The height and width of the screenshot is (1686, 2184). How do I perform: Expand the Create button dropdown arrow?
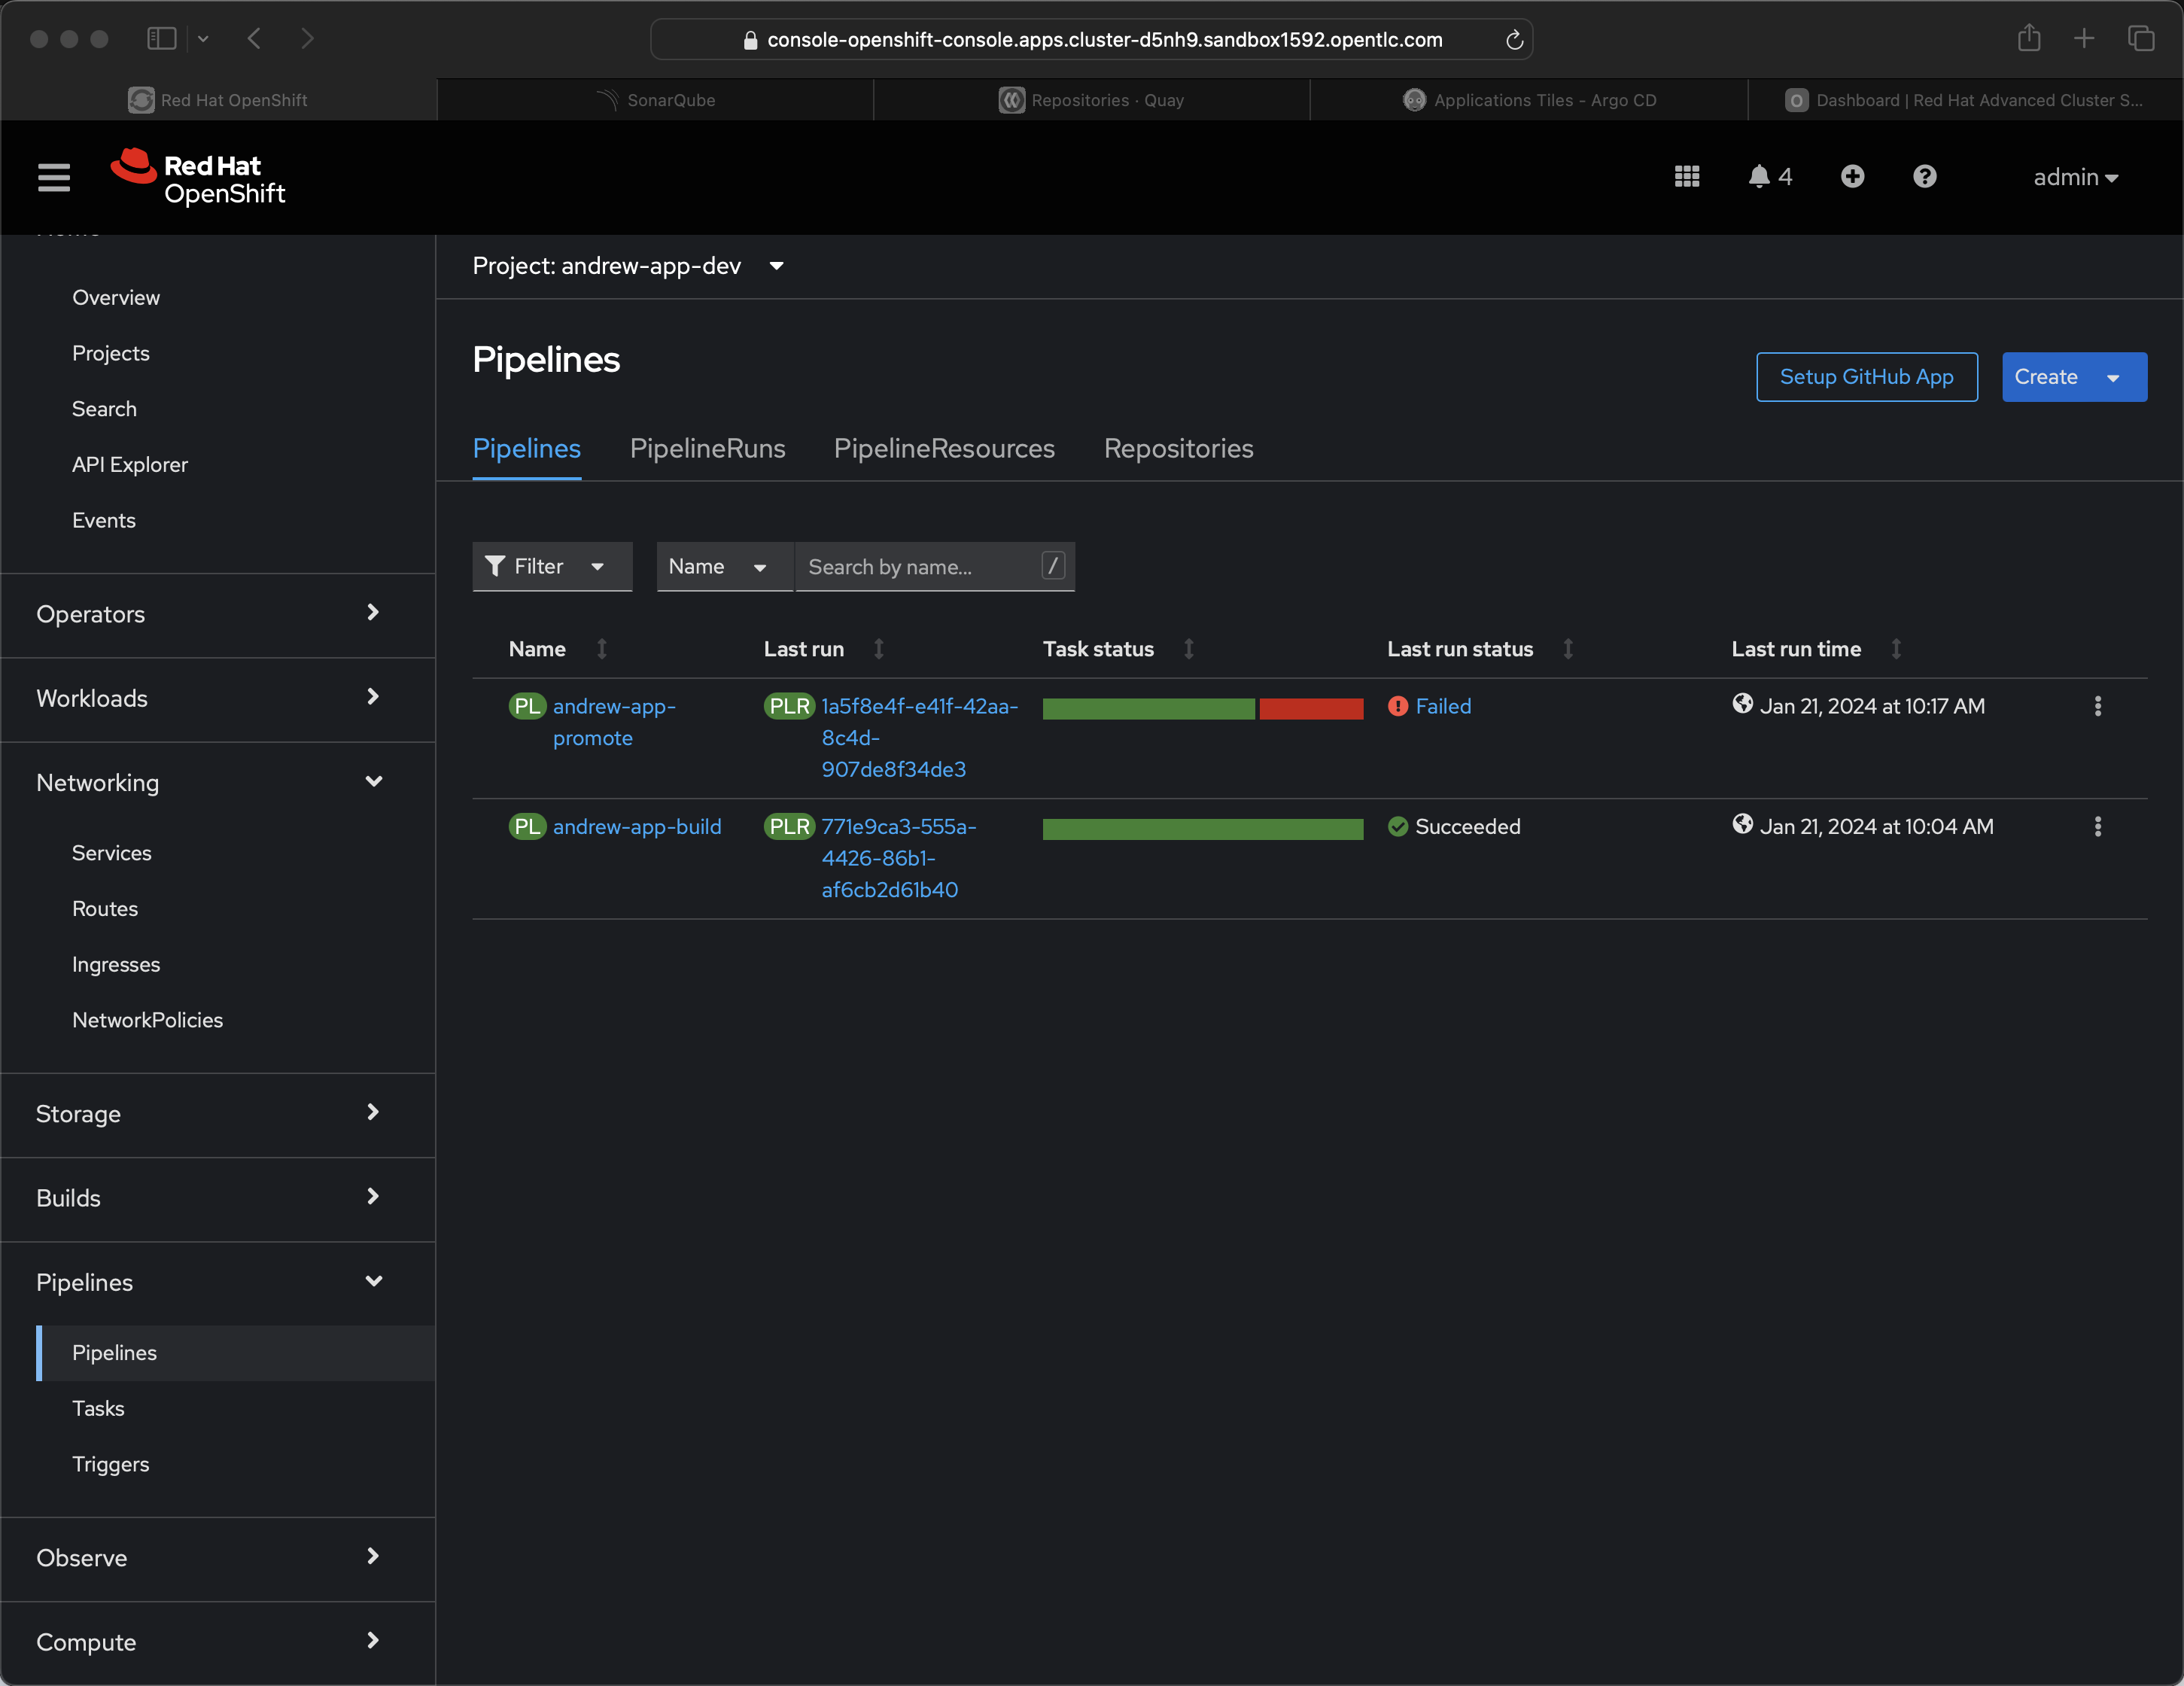(x=2113, y=378)
